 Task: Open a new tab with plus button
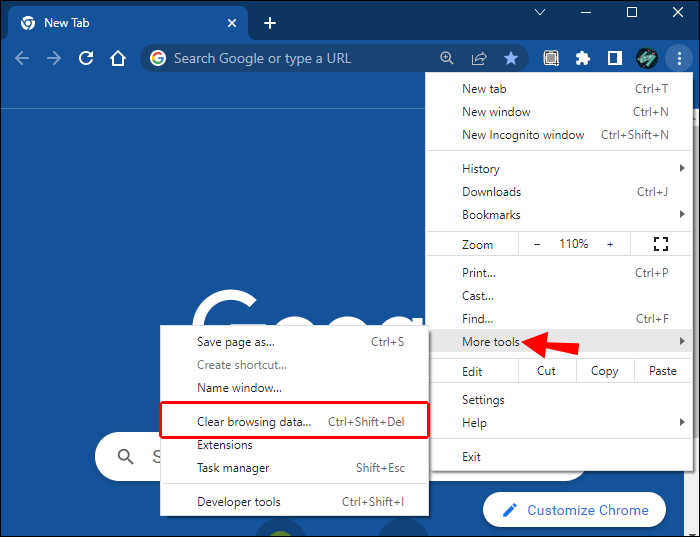click(x=270, y=23)
